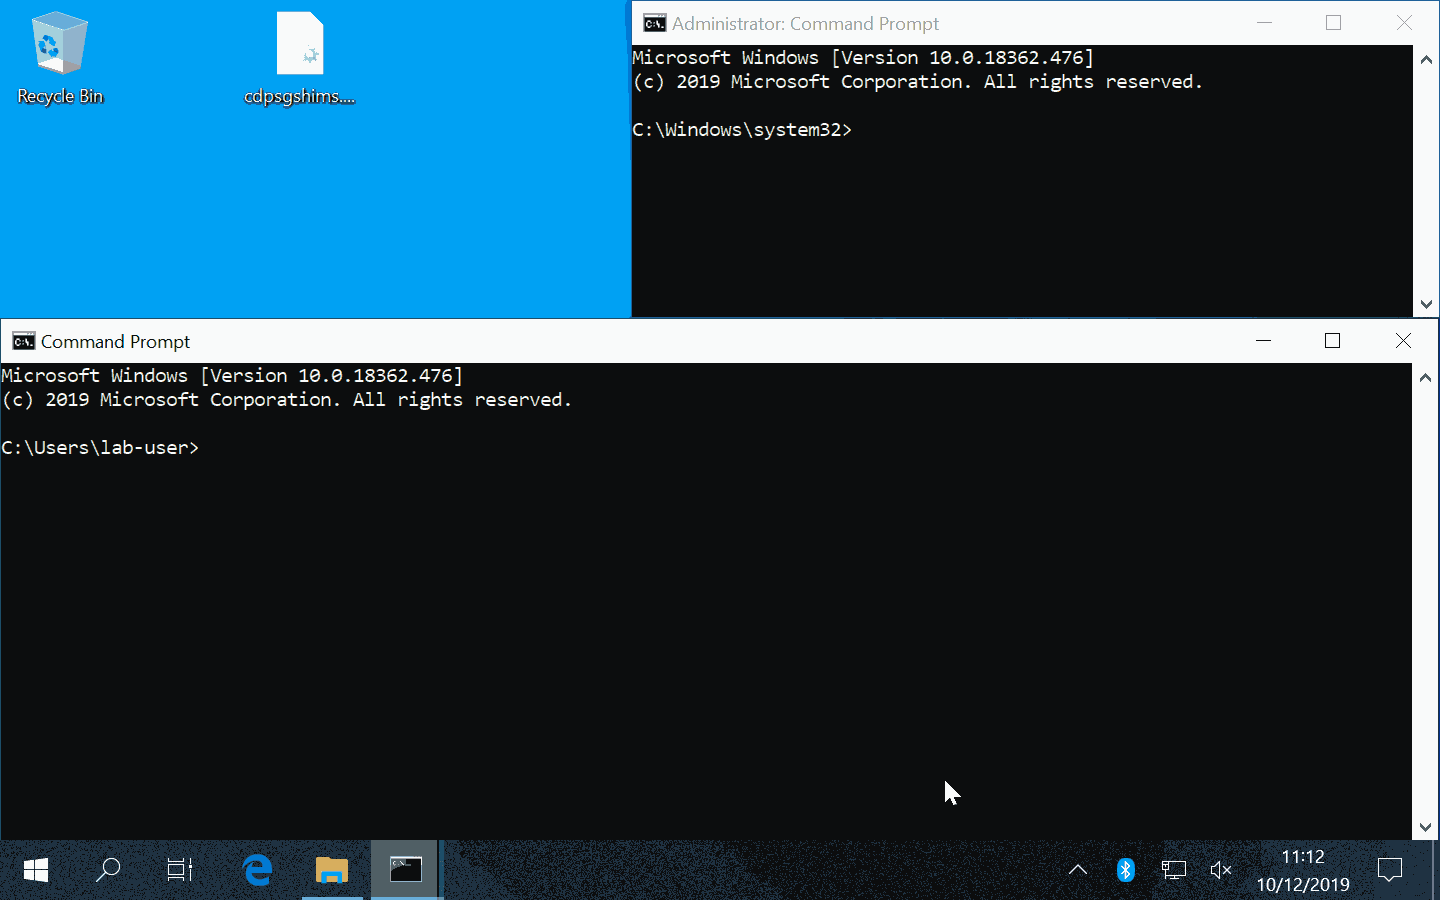Screen dimensions: 1440x900
Task: Maximize the lower Command Prompt window
Action: (x=1333, y=341)
